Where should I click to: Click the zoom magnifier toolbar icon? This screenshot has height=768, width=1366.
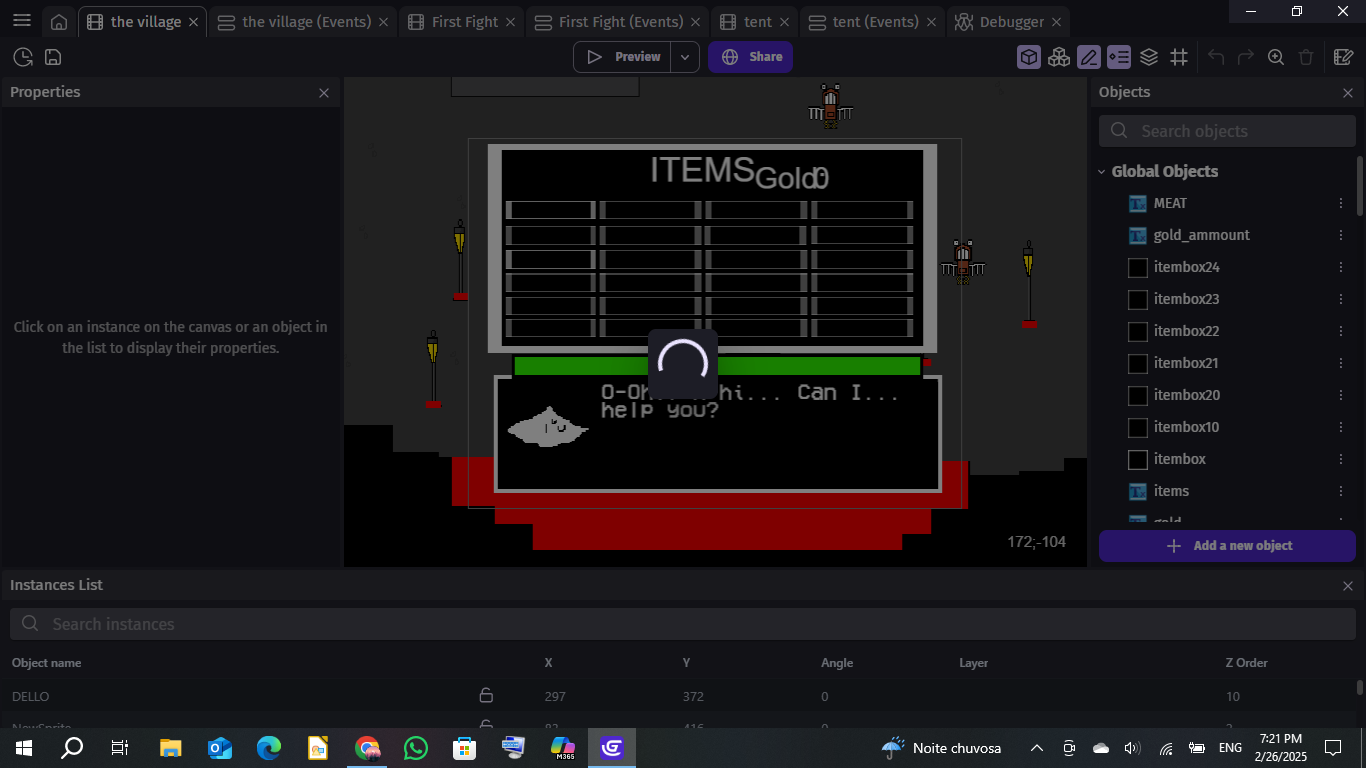(x=1276, y=57)
